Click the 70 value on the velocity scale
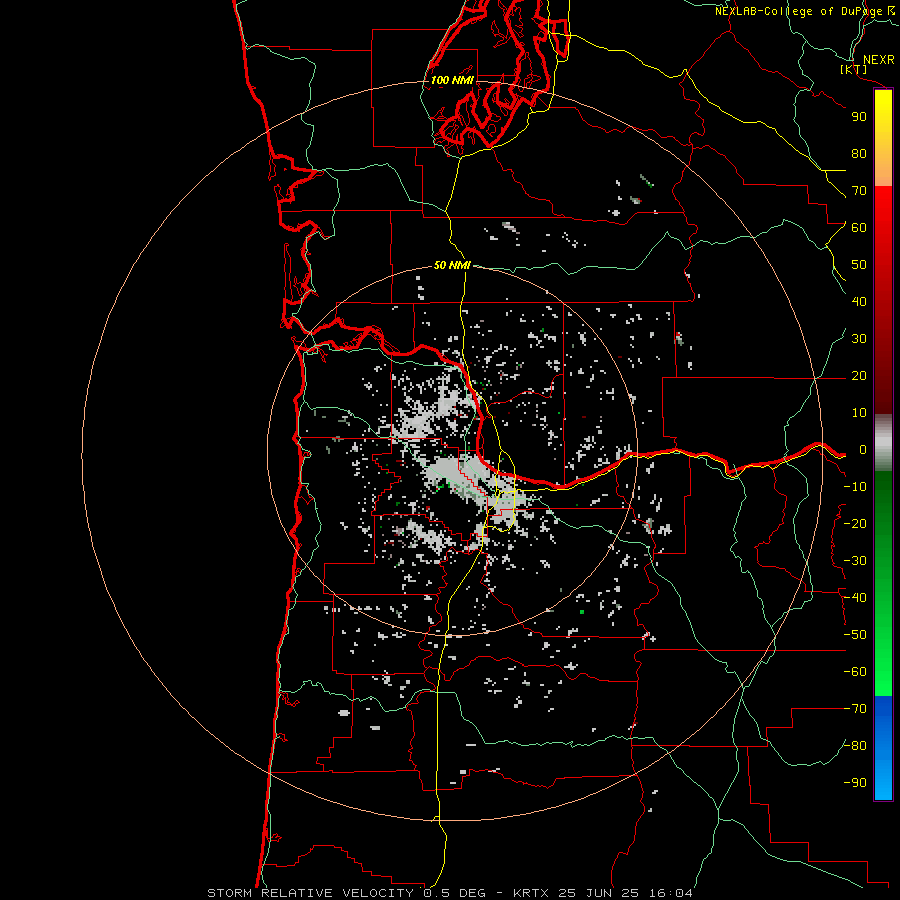Image resolution: width=900 pixels, height=900 pixels. pyautogui.click(x=859, y=191)
